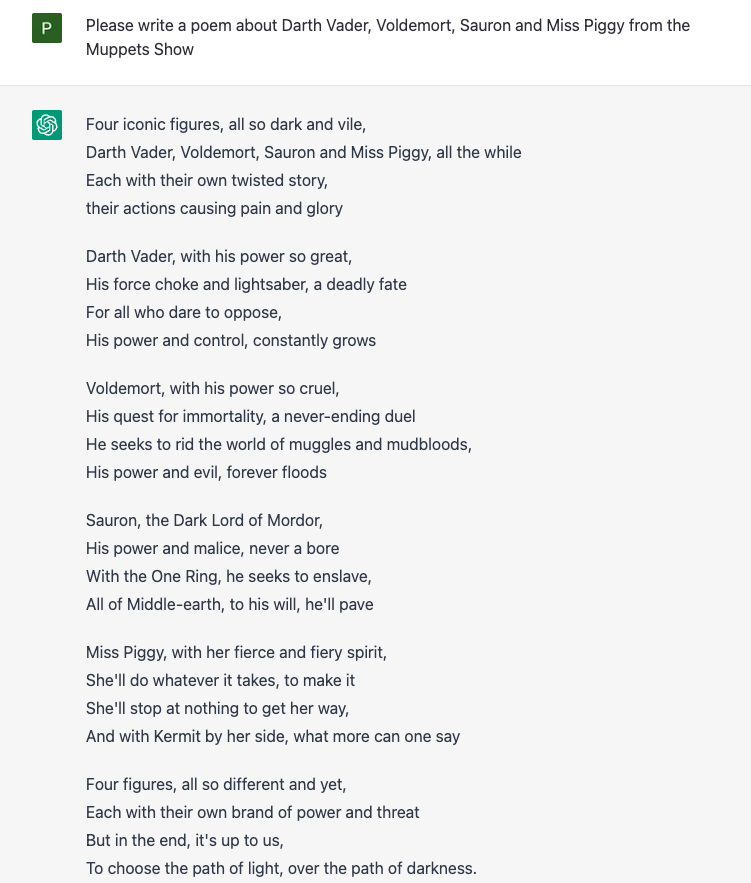Click the user prompt about Darth Vader poem
Viewport: 751px width, 883px height.
388,37
